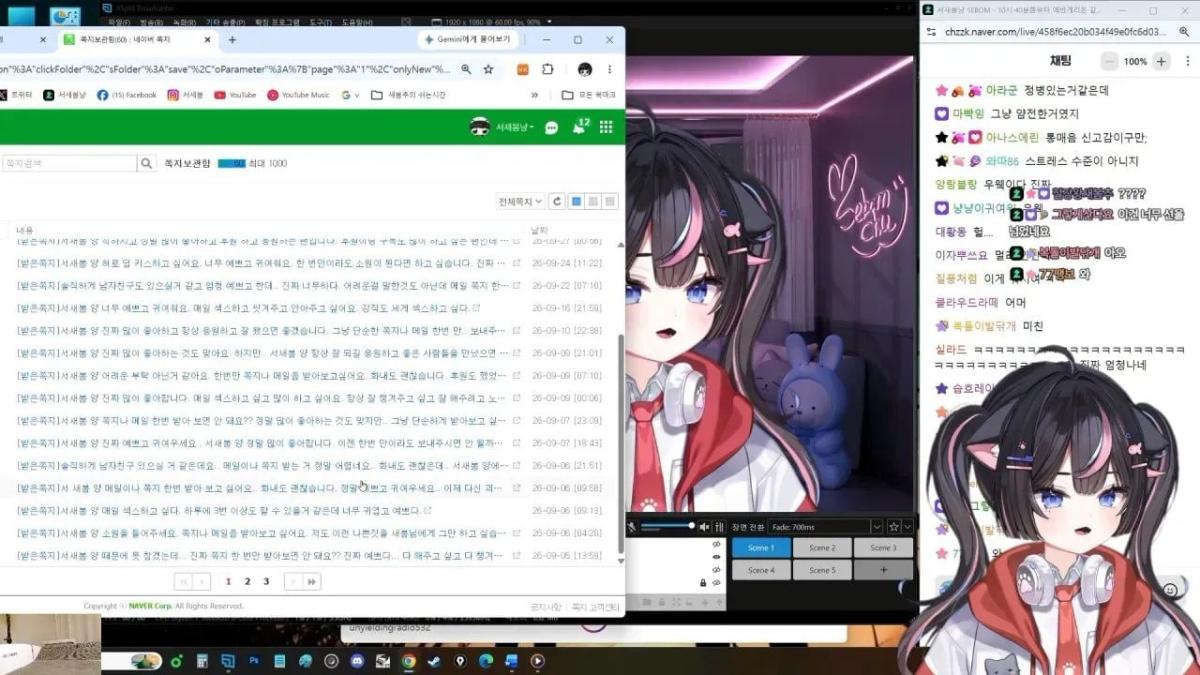Zoom out the chat panel with minus button

tap(1109, 61)
